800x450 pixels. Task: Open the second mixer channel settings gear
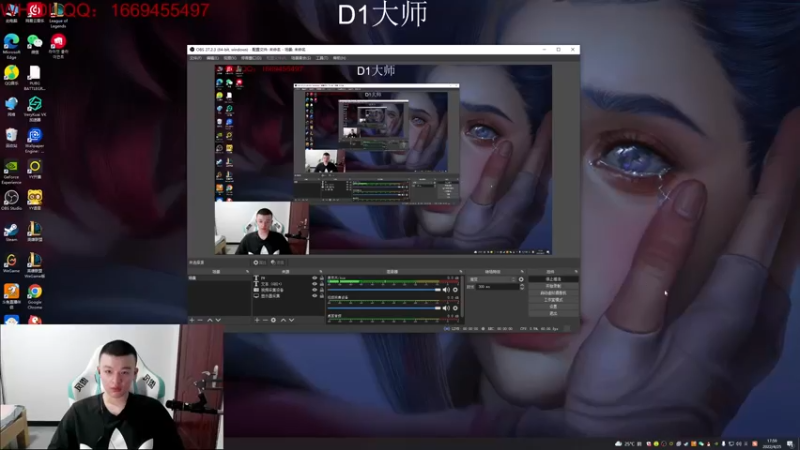tap(455, 308)
